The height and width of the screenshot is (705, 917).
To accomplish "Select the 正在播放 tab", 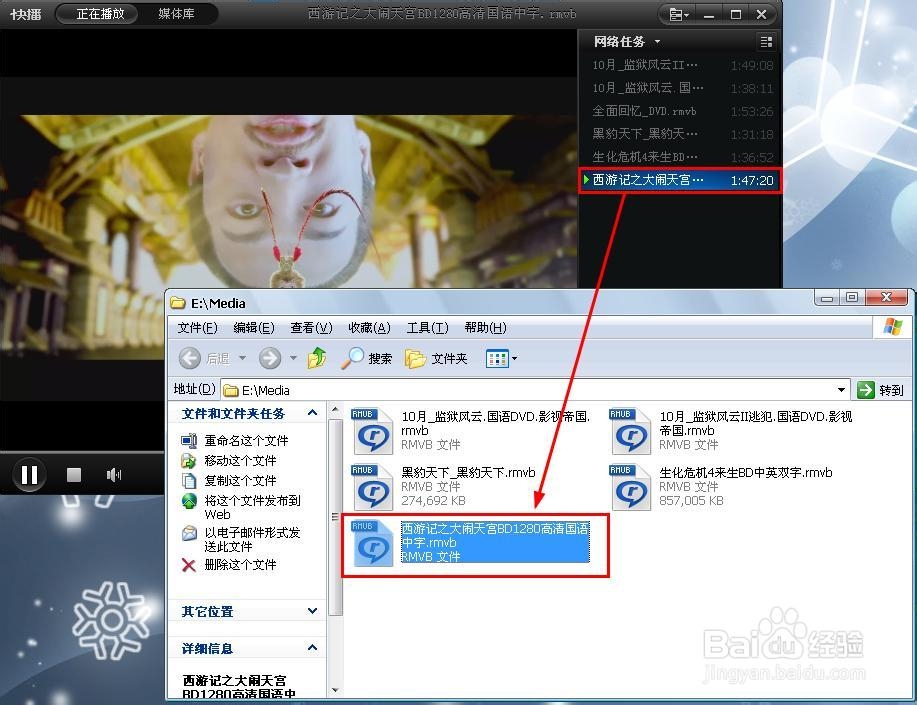I will 99,13.
